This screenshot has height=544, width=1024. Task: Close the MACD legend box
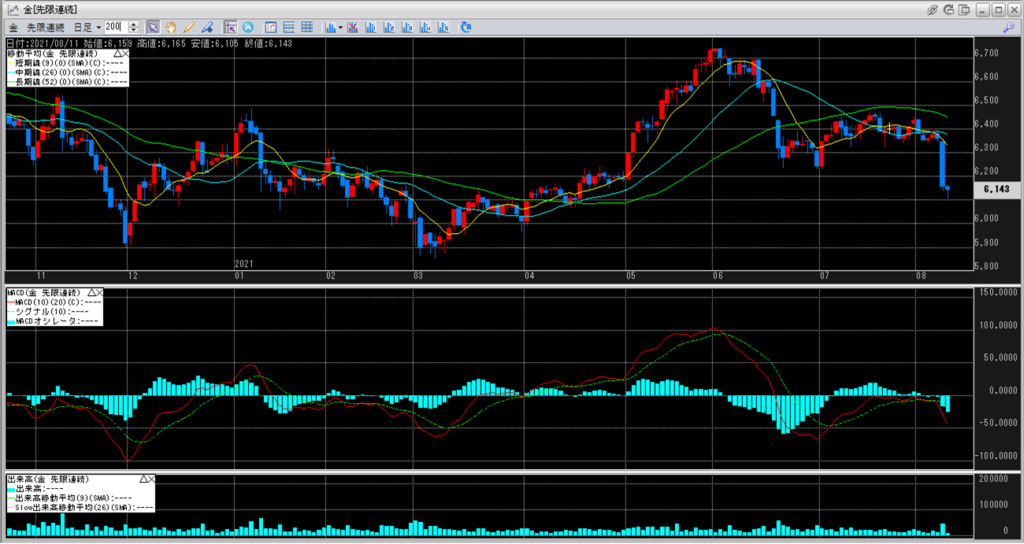[x=98, y=293]
